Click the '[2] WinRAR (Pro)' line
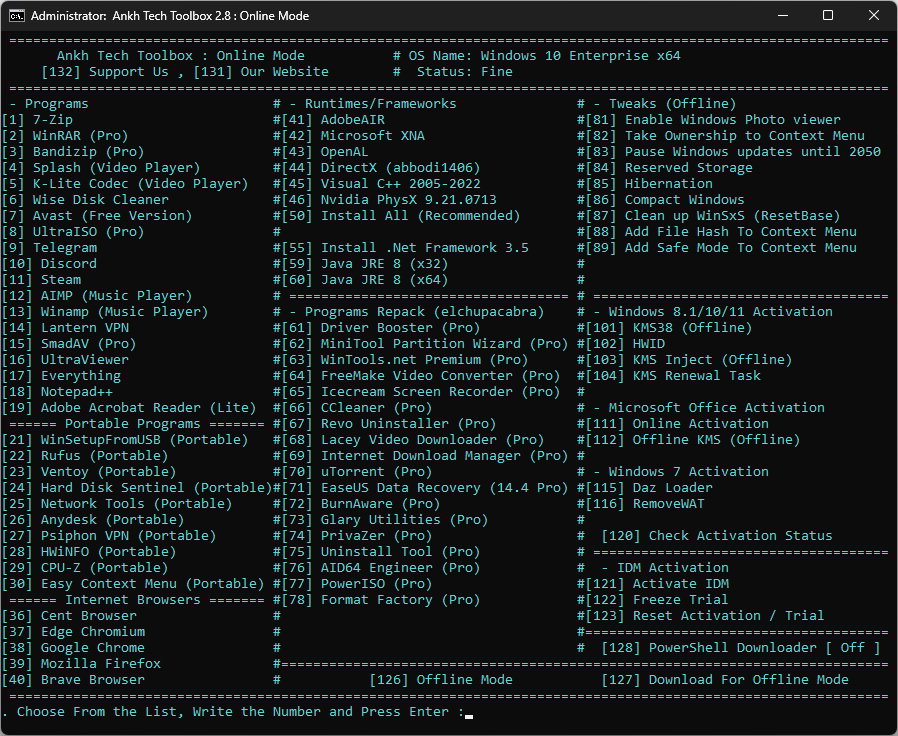898x736 pixels. [65, 136]
